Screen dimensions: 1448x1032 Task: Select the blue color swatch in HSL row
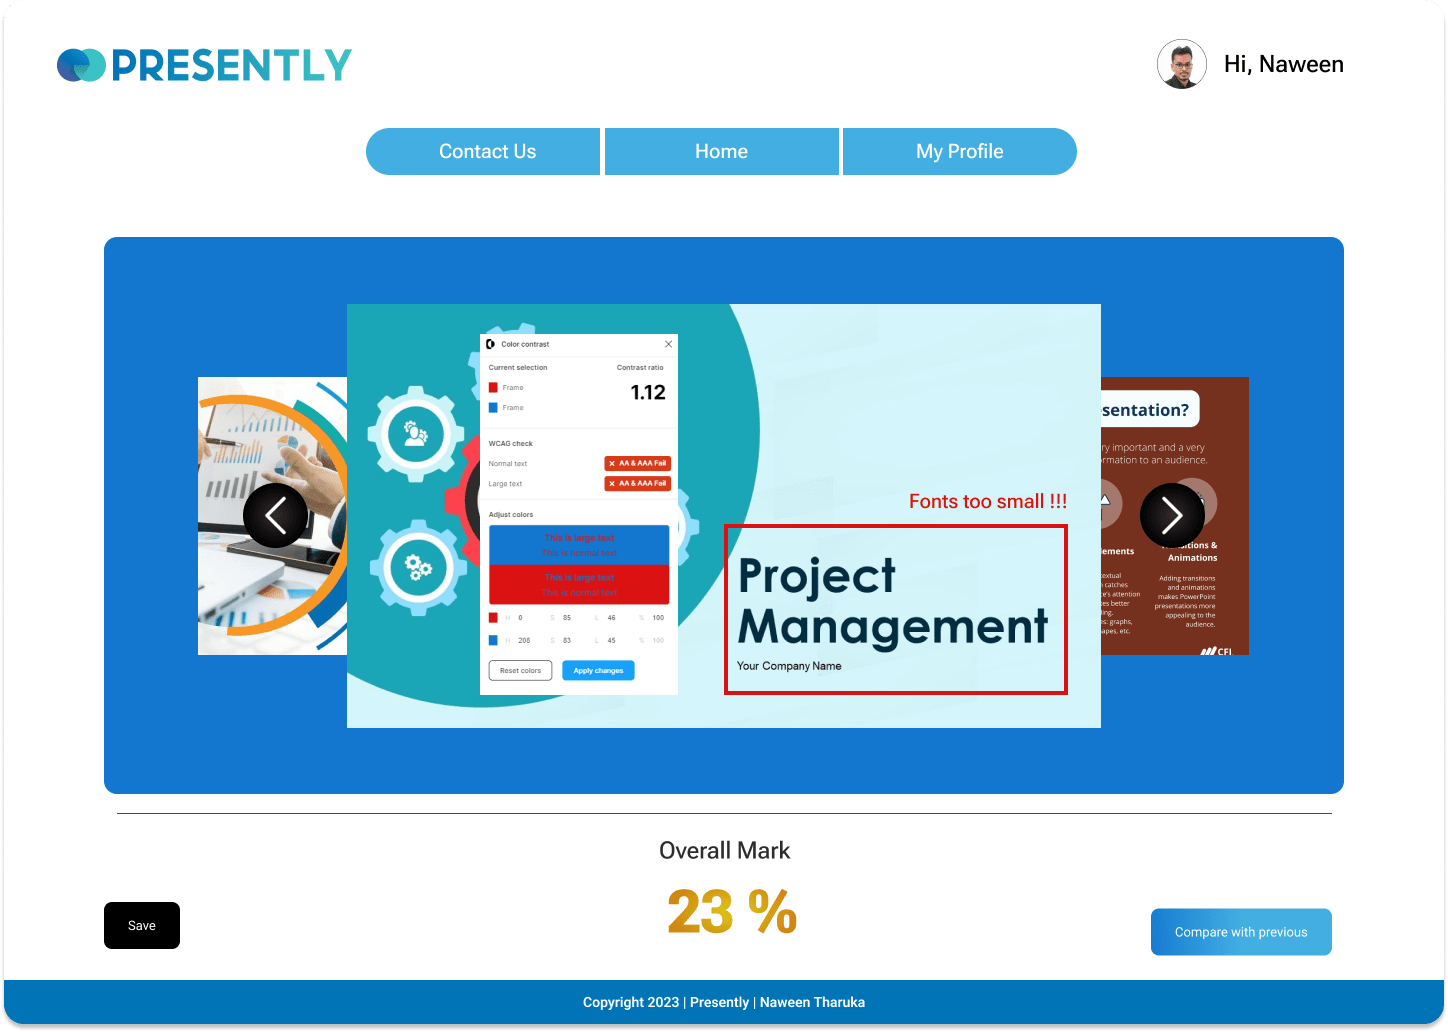[x=493, y=640]
